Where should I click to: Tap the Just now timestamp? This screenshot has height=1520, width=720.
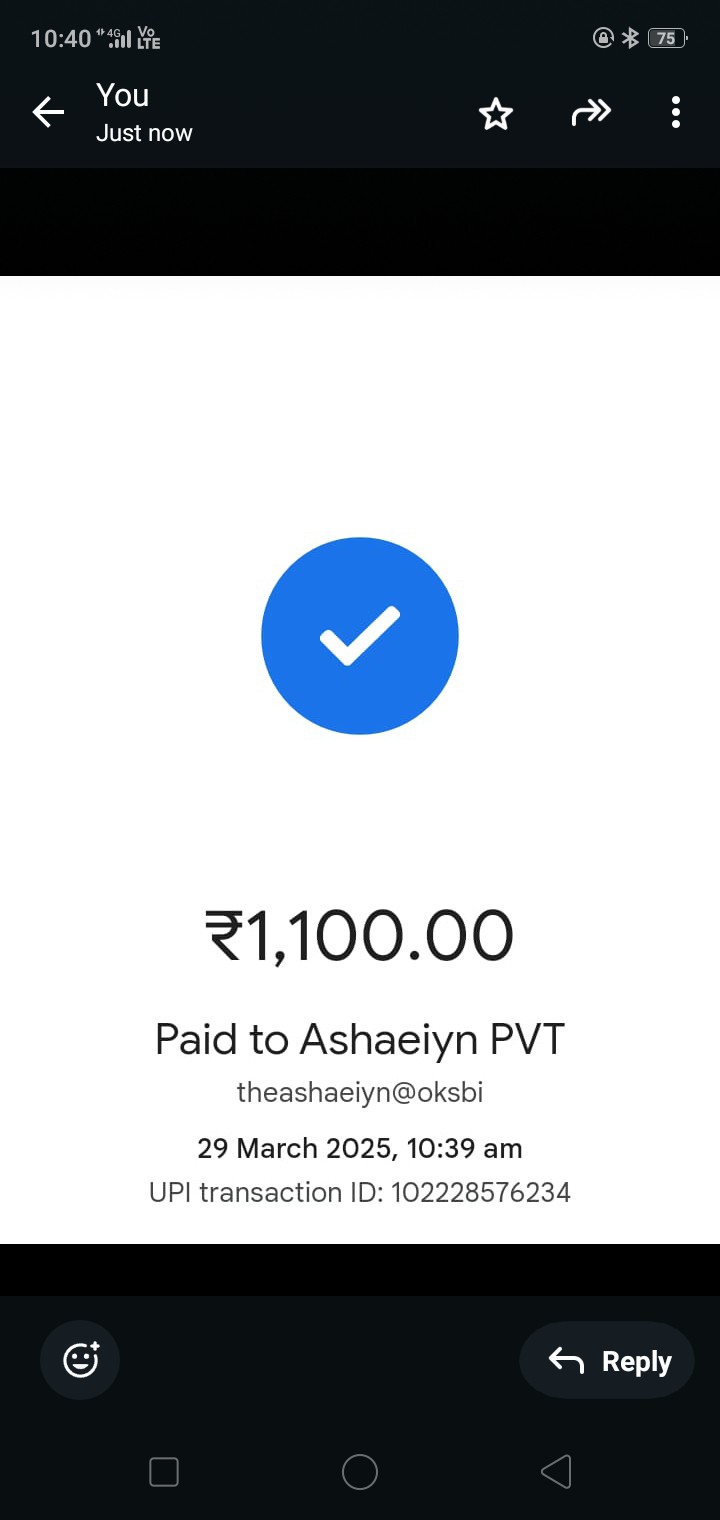pyautogui.click(x=144, y=133)
